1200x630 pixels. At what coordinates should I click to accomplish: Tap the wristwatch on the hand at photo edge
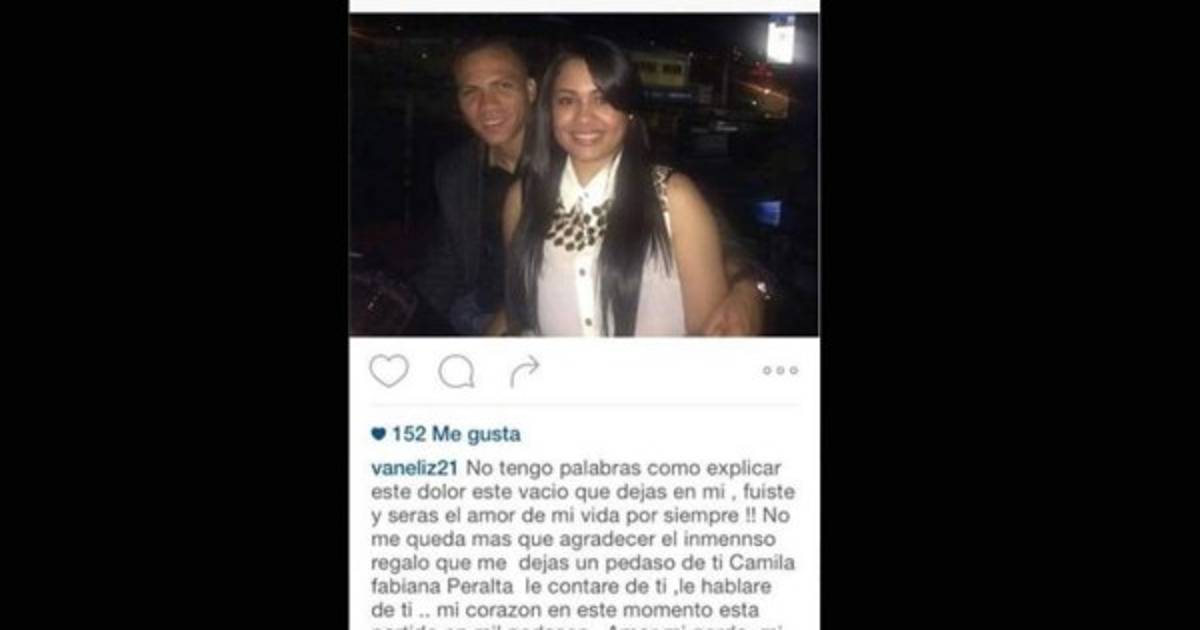[x=761, y=288]
